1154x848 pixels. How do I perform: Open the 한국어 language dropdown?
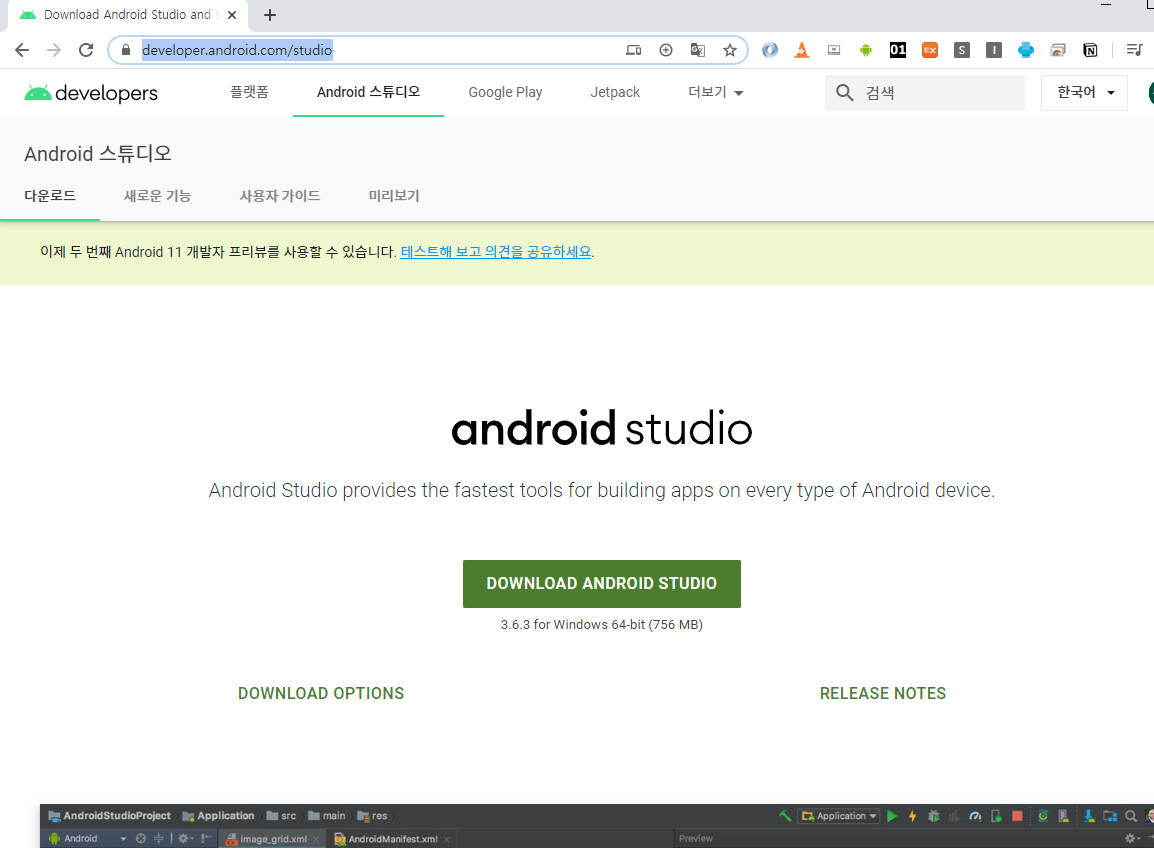pos(1084,93)
